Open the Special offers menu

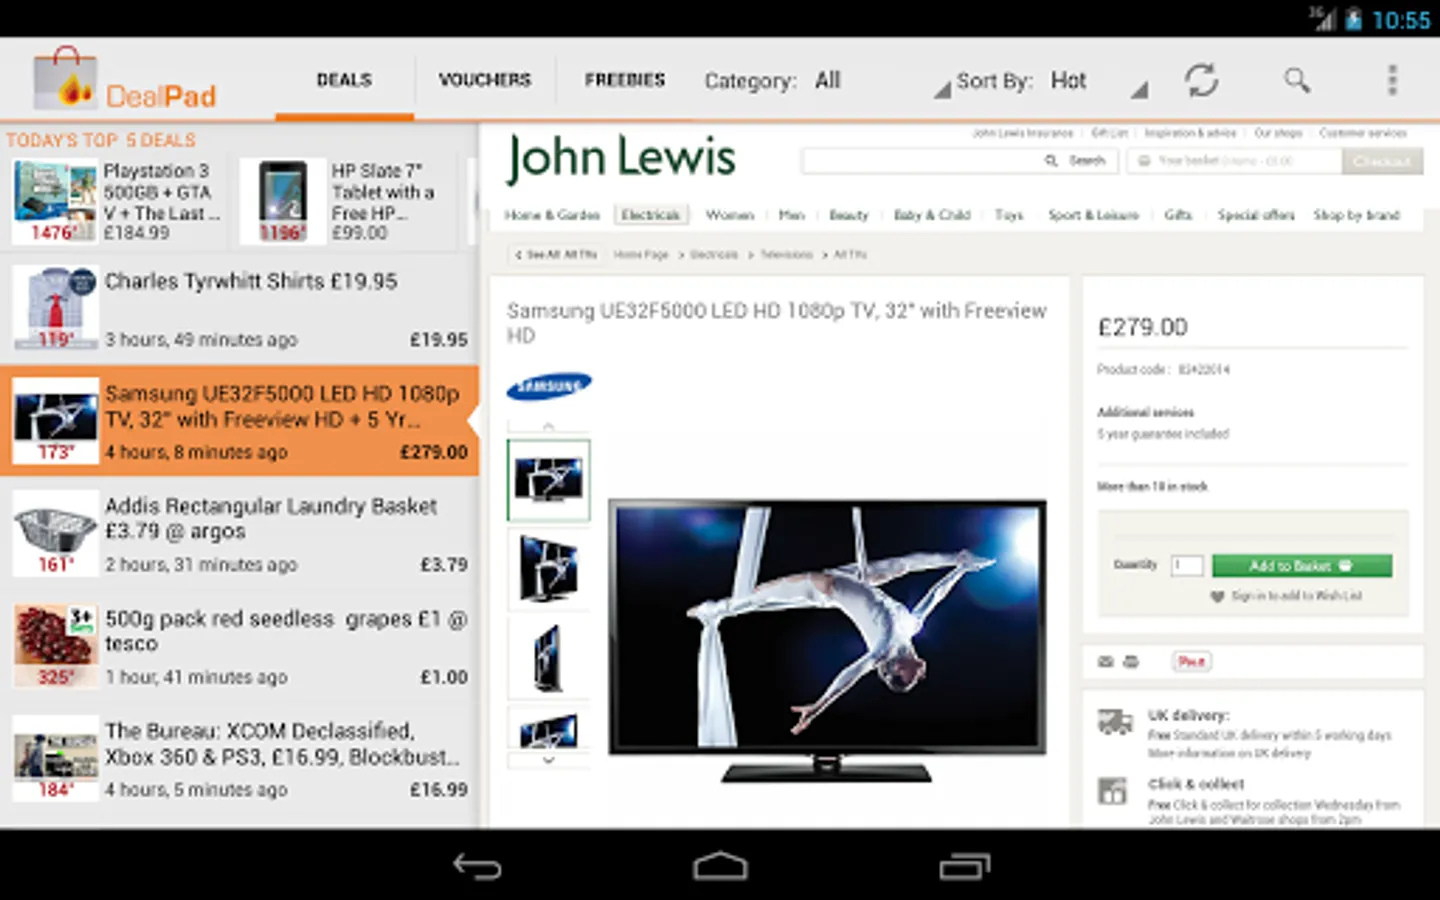(1256, 215)
